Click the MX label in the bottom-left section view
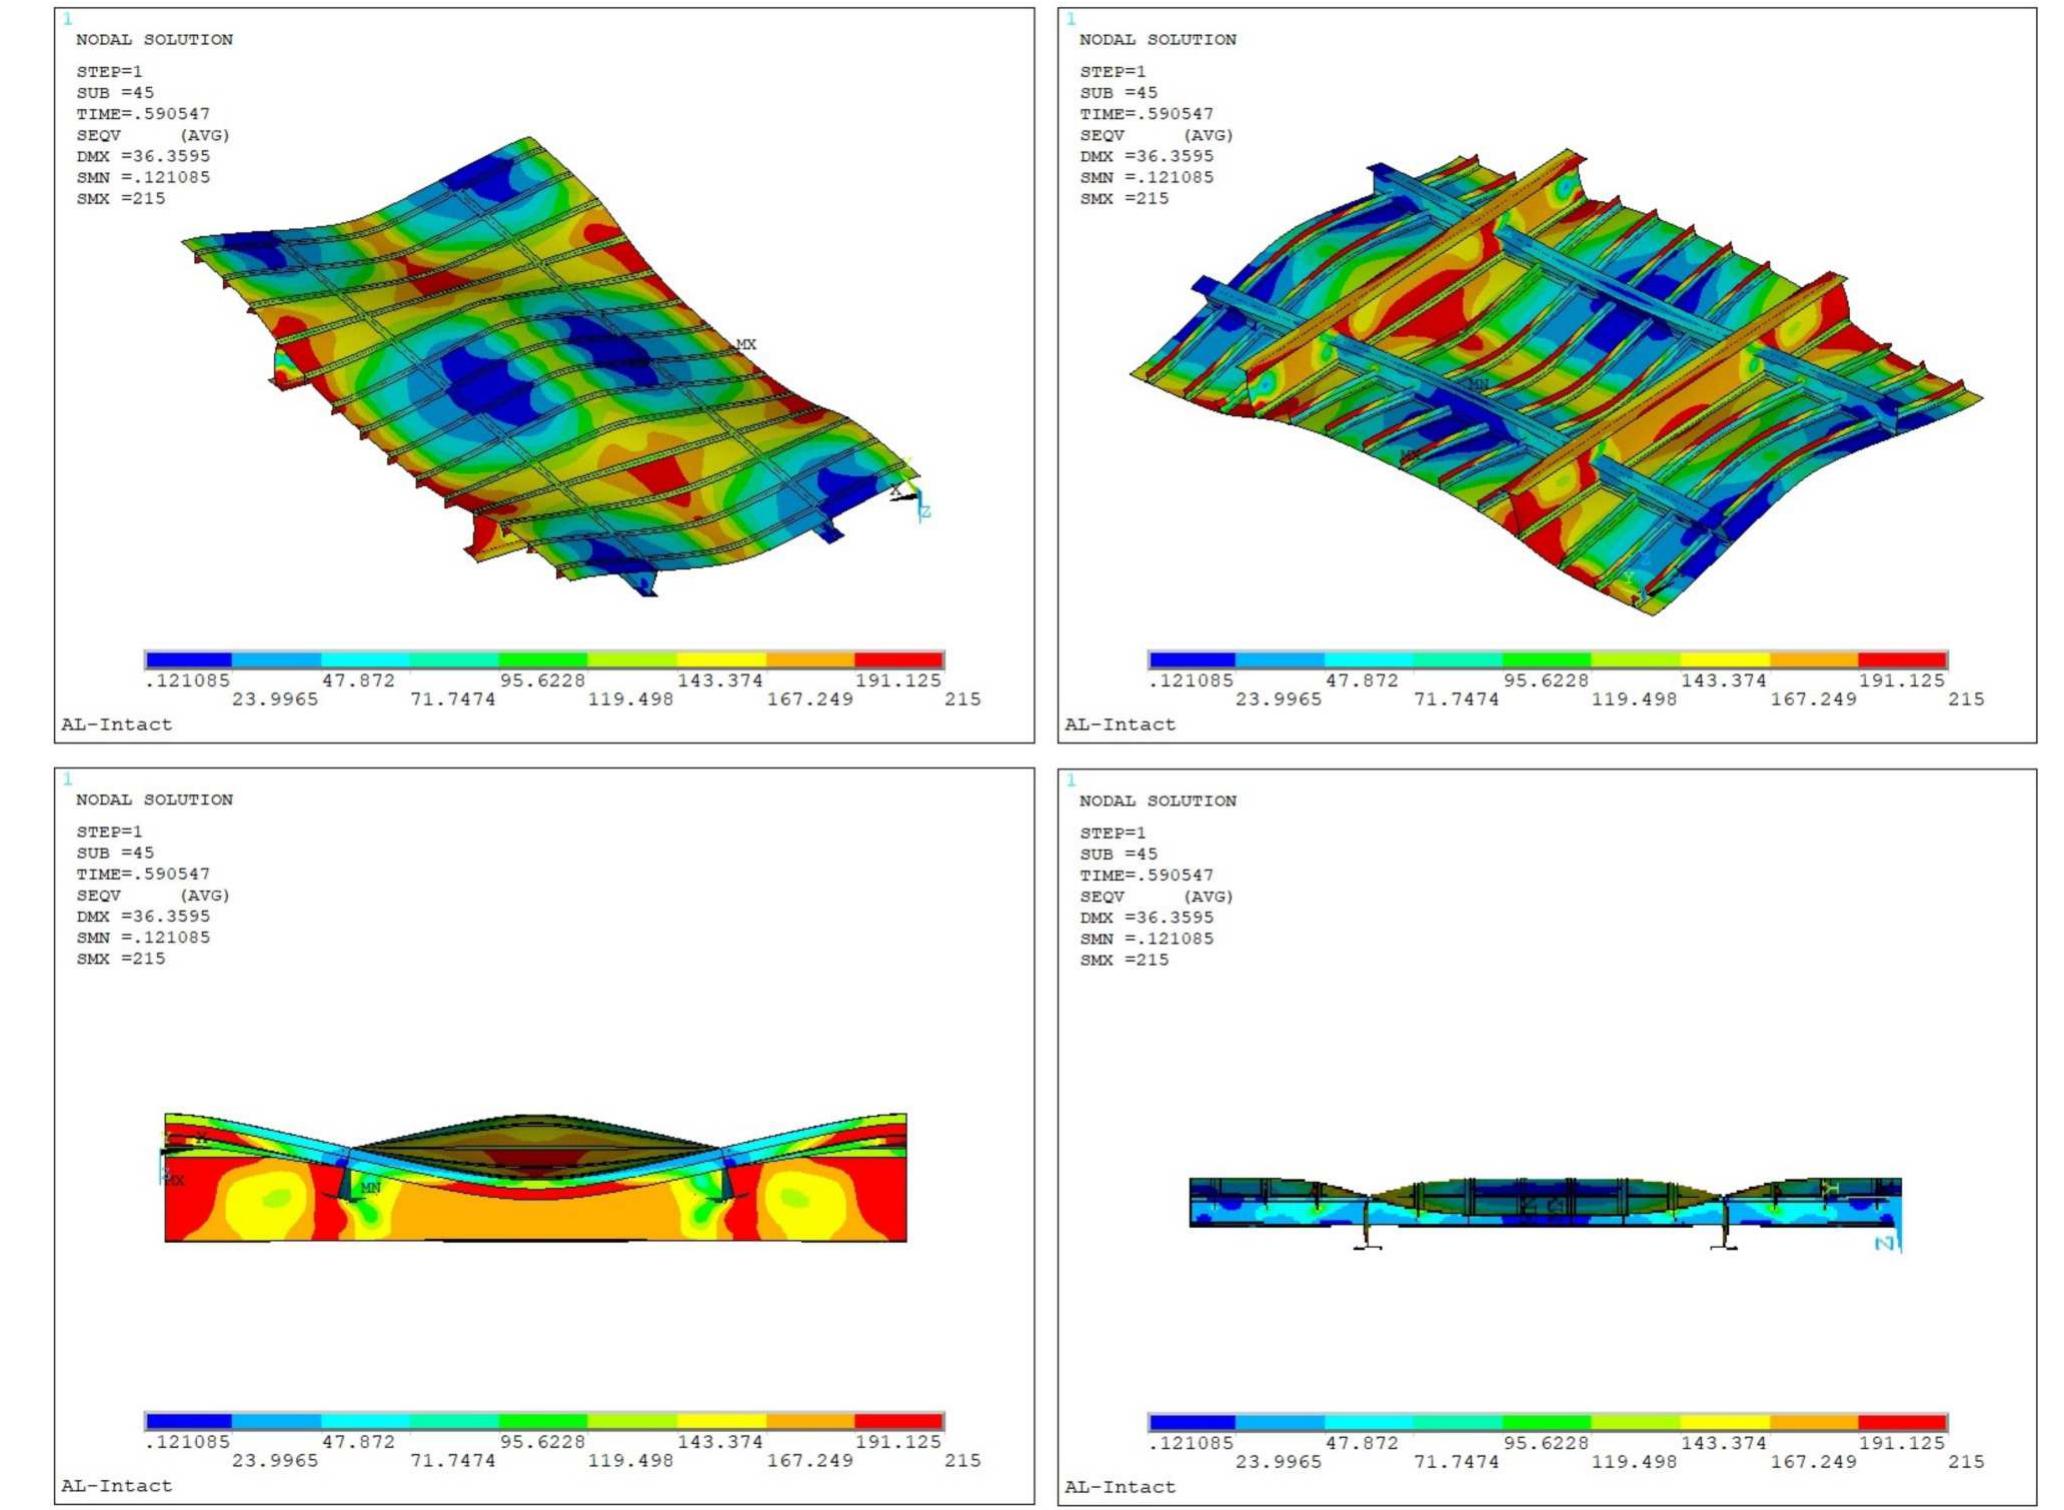2064x1510 pixels. coord(173,1180)
